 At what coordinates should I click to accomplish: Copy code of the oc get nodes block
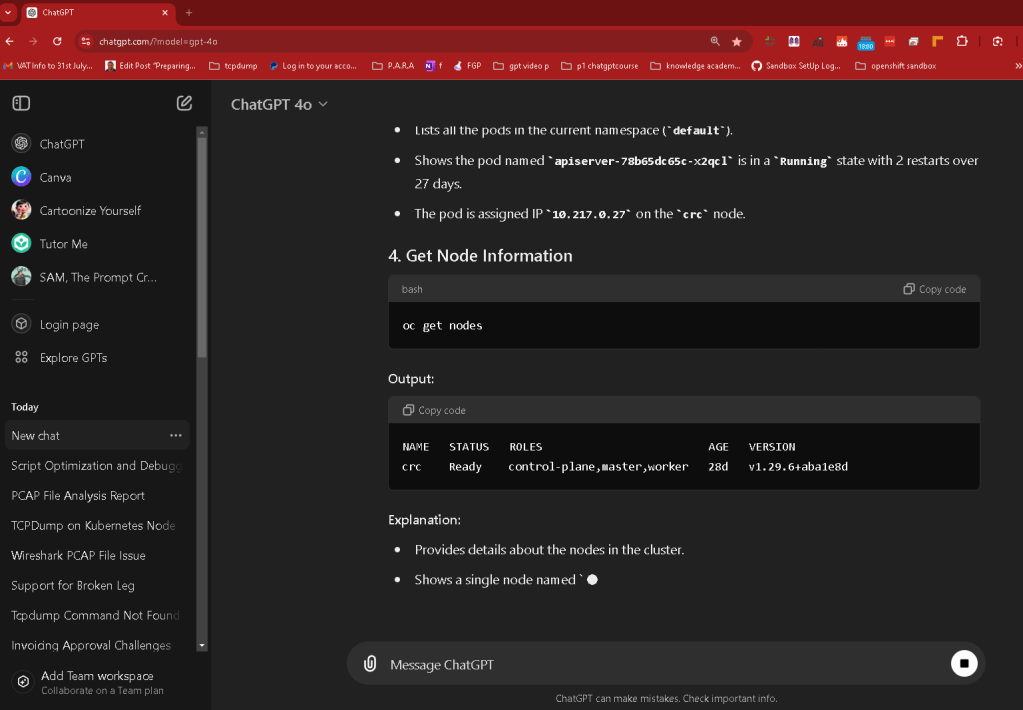[x=934, y=289]
